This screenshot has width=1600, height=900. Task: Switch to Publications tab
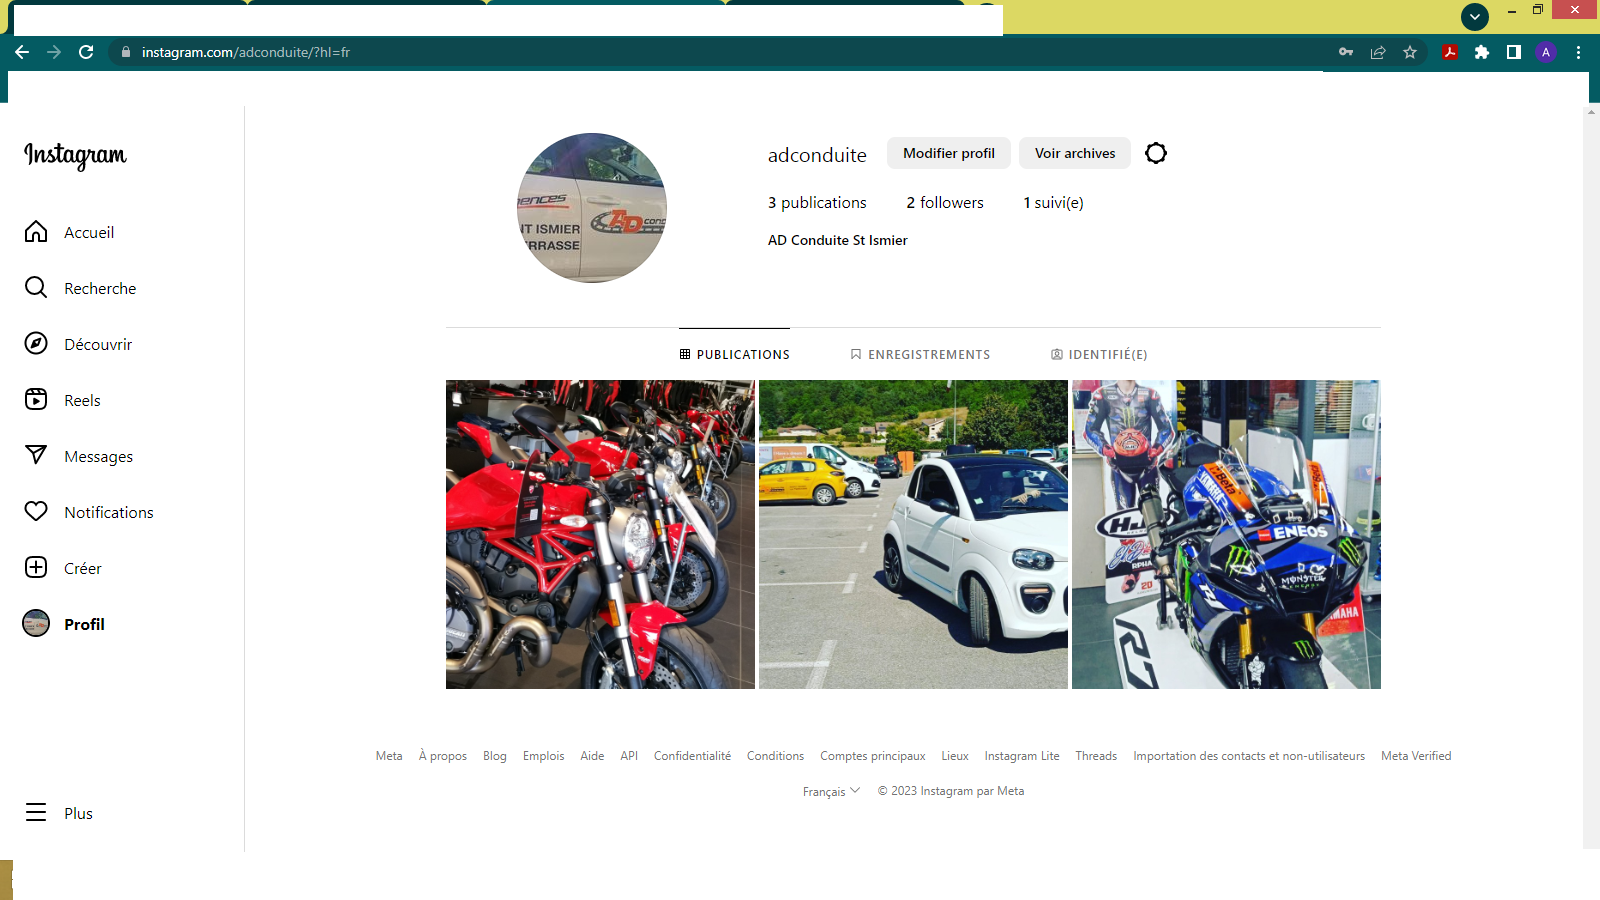pos(734,354)
